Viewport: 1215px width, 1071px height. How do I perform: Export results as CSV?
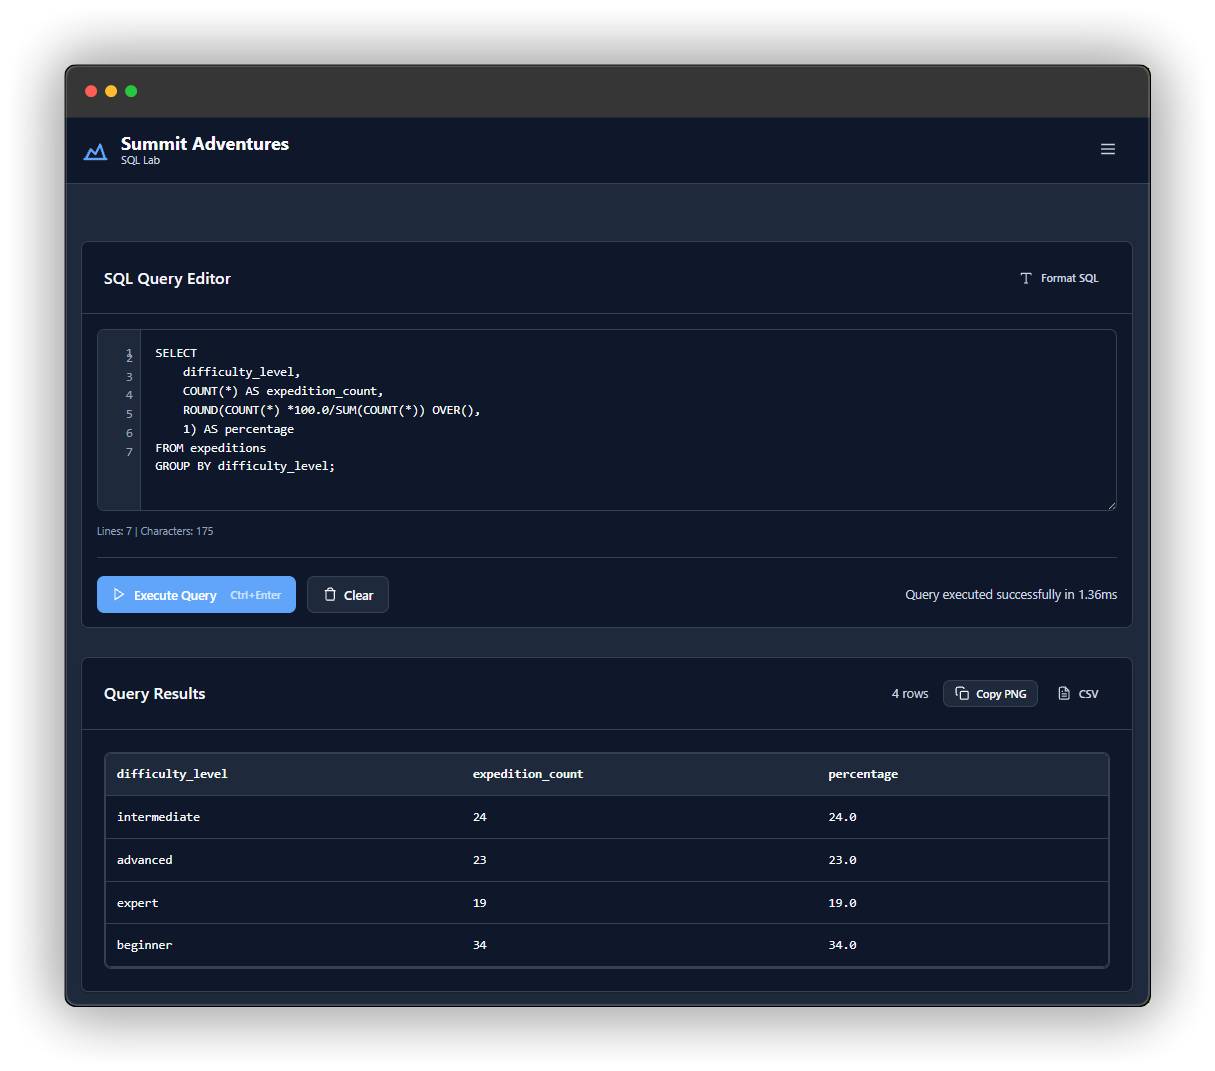point(1078,694)
